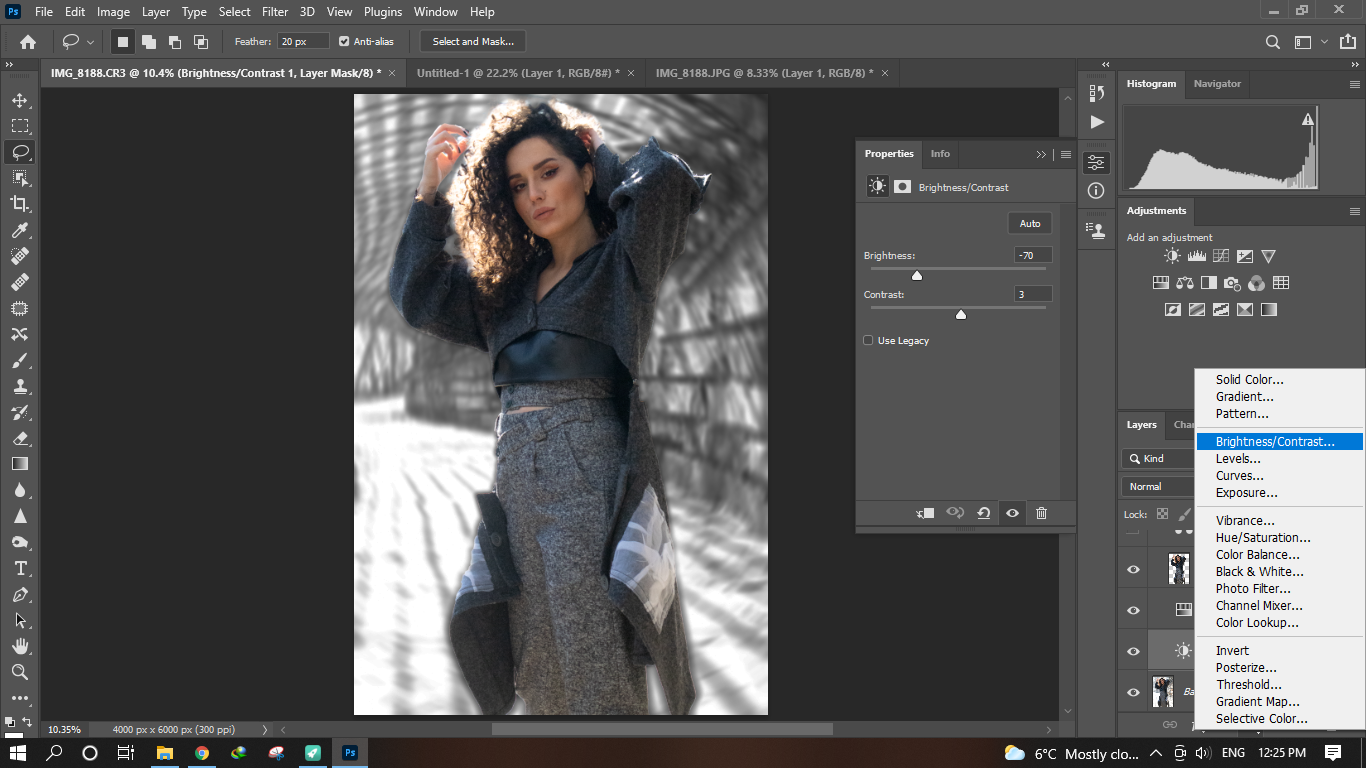This screenshot has width=1366, height=768.
Task: Add a Vibrance adjustment icon
Action: [x=1268, y=257]
